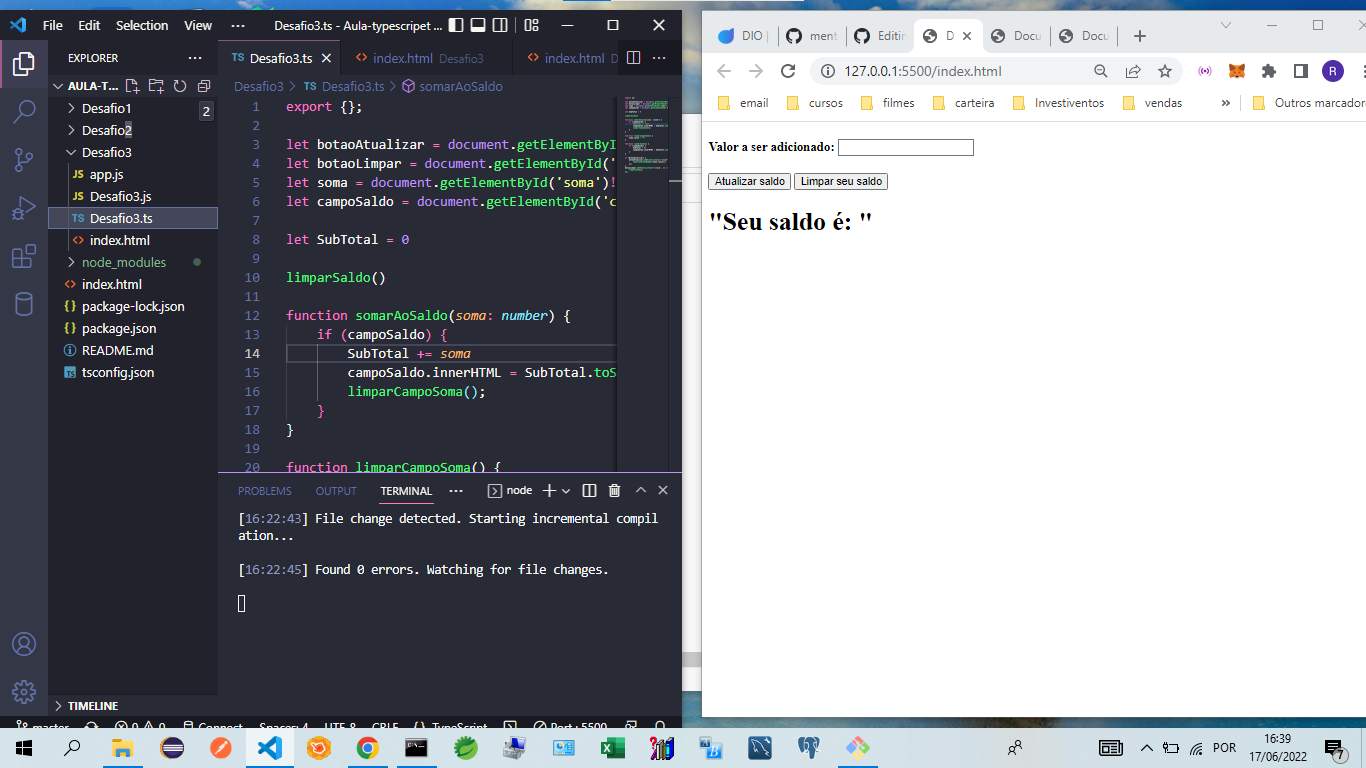Open the File menu
This screenshot has width=1366, height=768.
click(51, 25)
